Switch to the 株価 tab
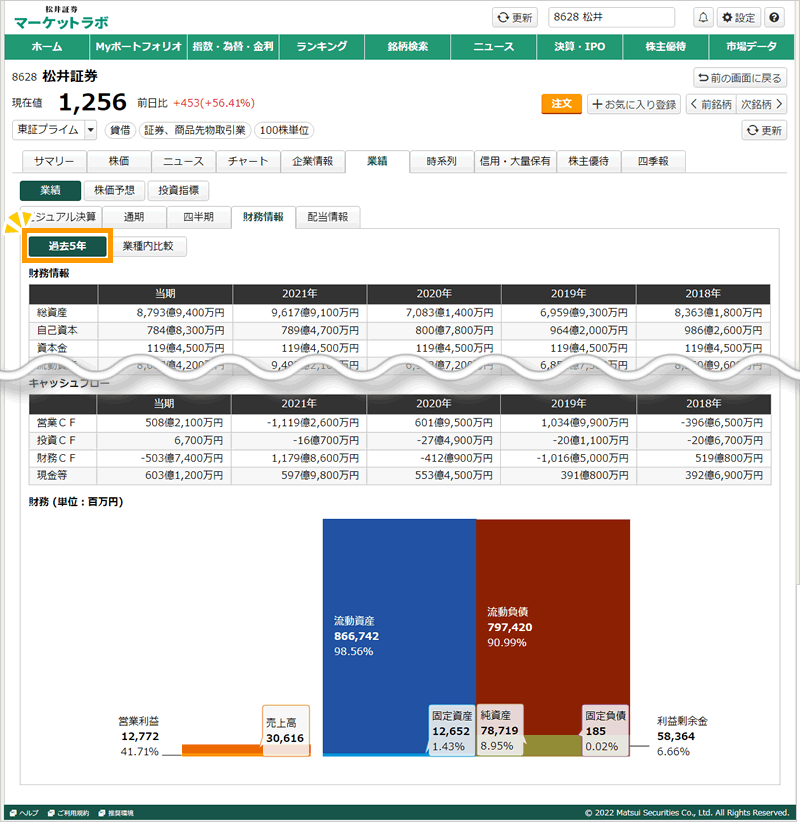The height and width of the screenshot is (822, 800). pos(119,161)
